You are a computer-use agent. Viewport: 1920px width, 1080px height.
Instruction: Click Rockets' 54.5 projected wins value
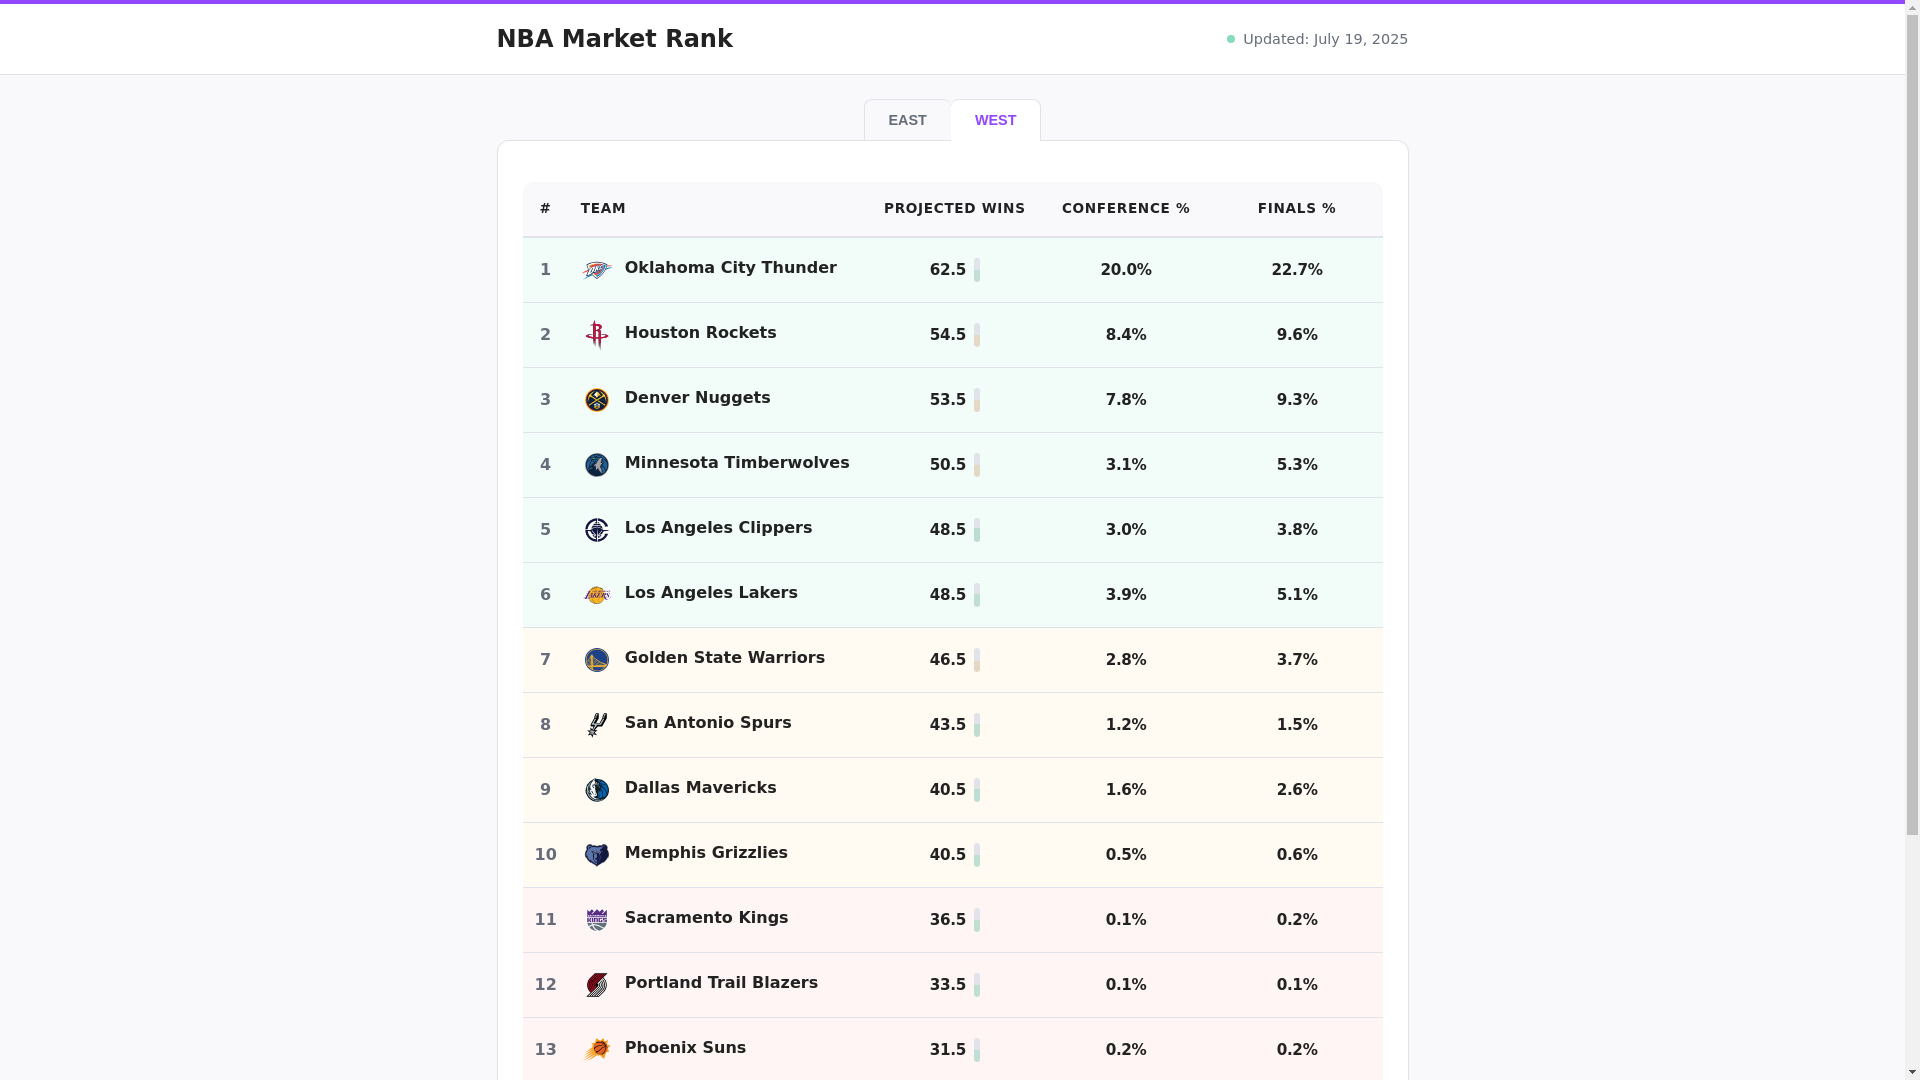(947, 335)
